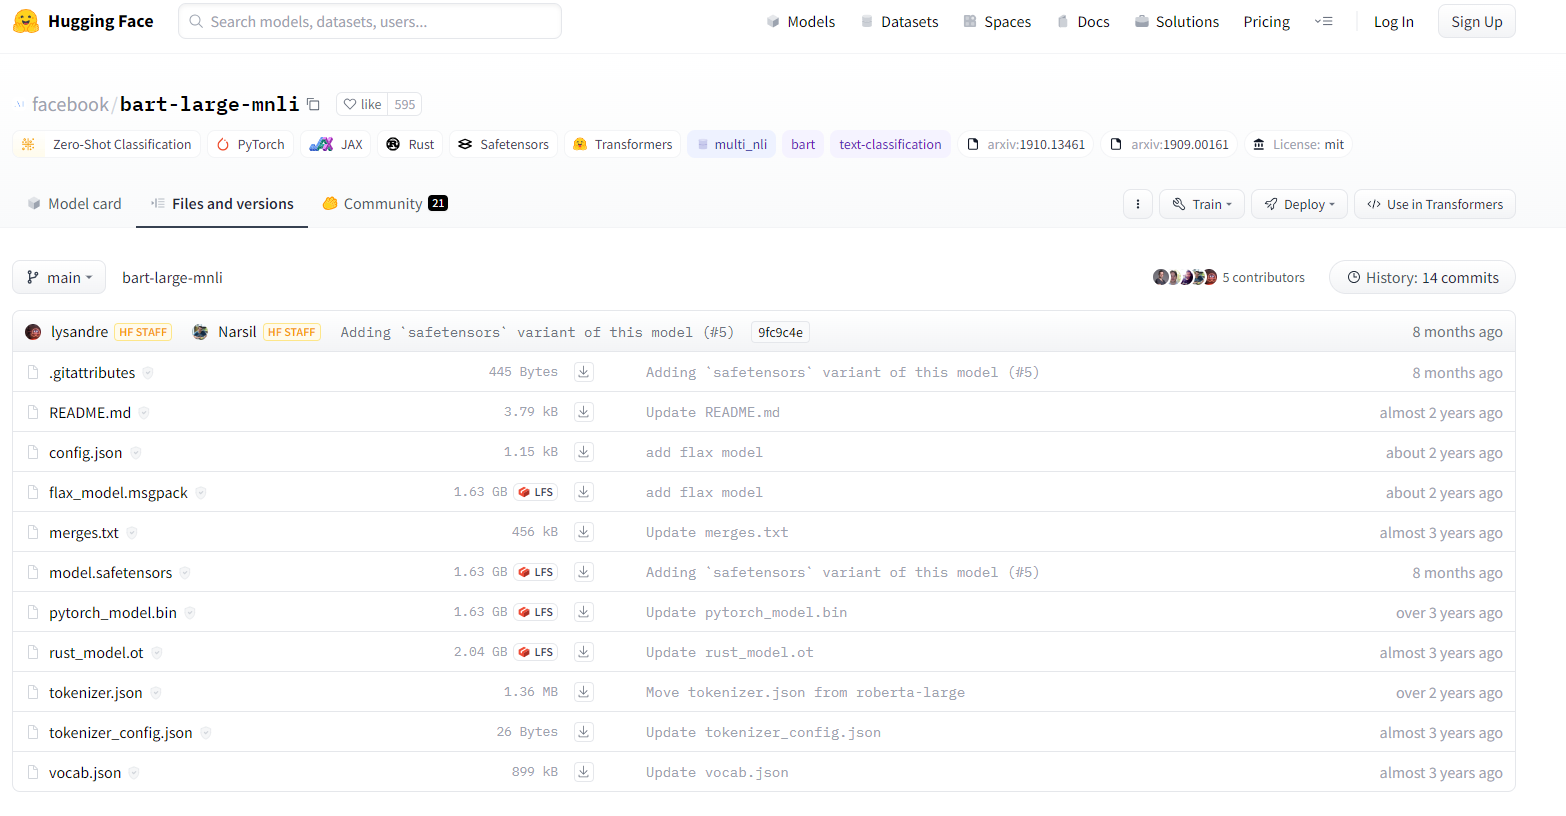Click the security scan icon beside README.md

point(144,413)
